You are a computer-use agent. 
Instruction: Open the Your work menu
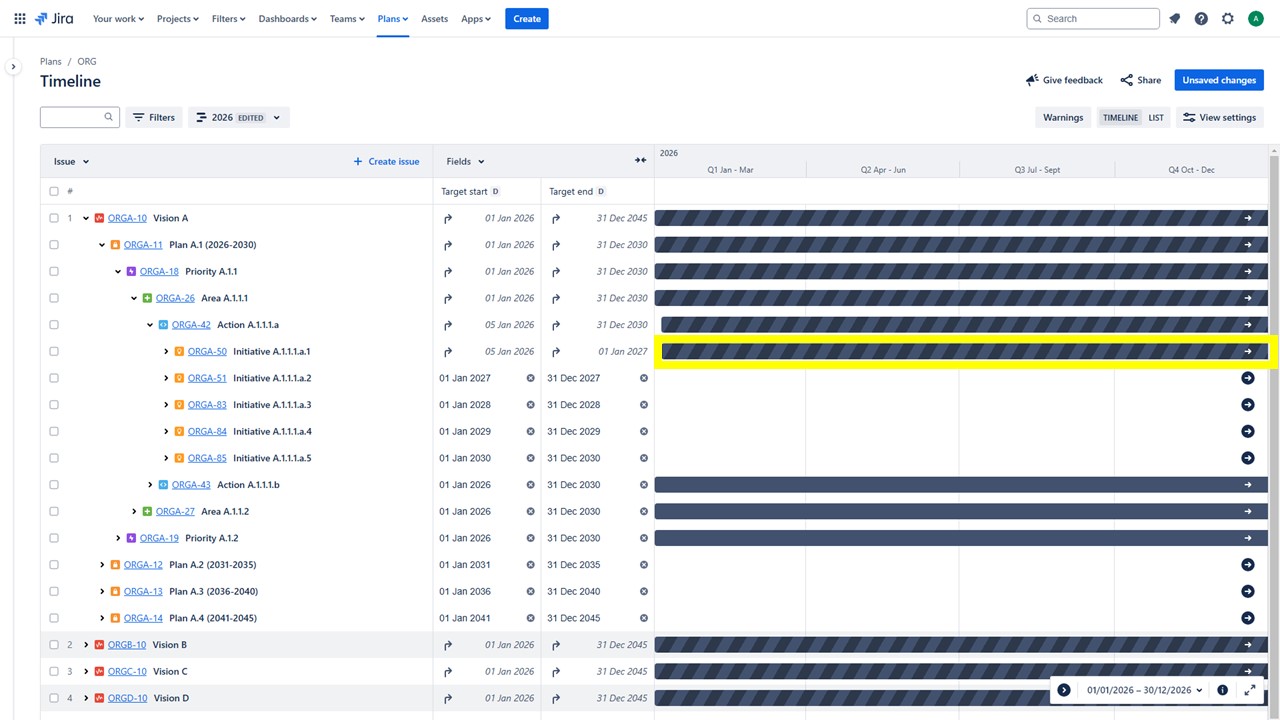click(x=118, y=18)
